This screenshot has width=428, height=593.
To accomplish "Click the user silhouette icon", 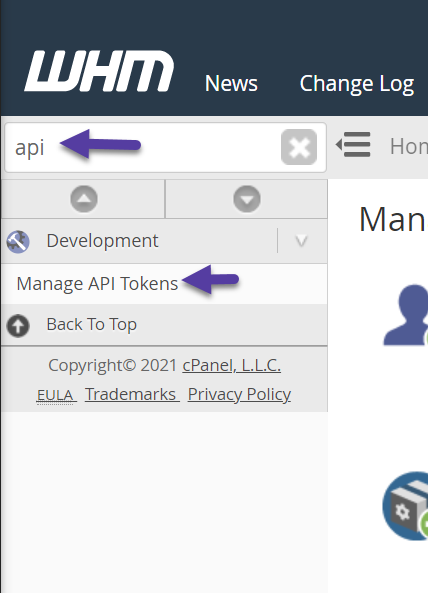I will click(406, 315).
